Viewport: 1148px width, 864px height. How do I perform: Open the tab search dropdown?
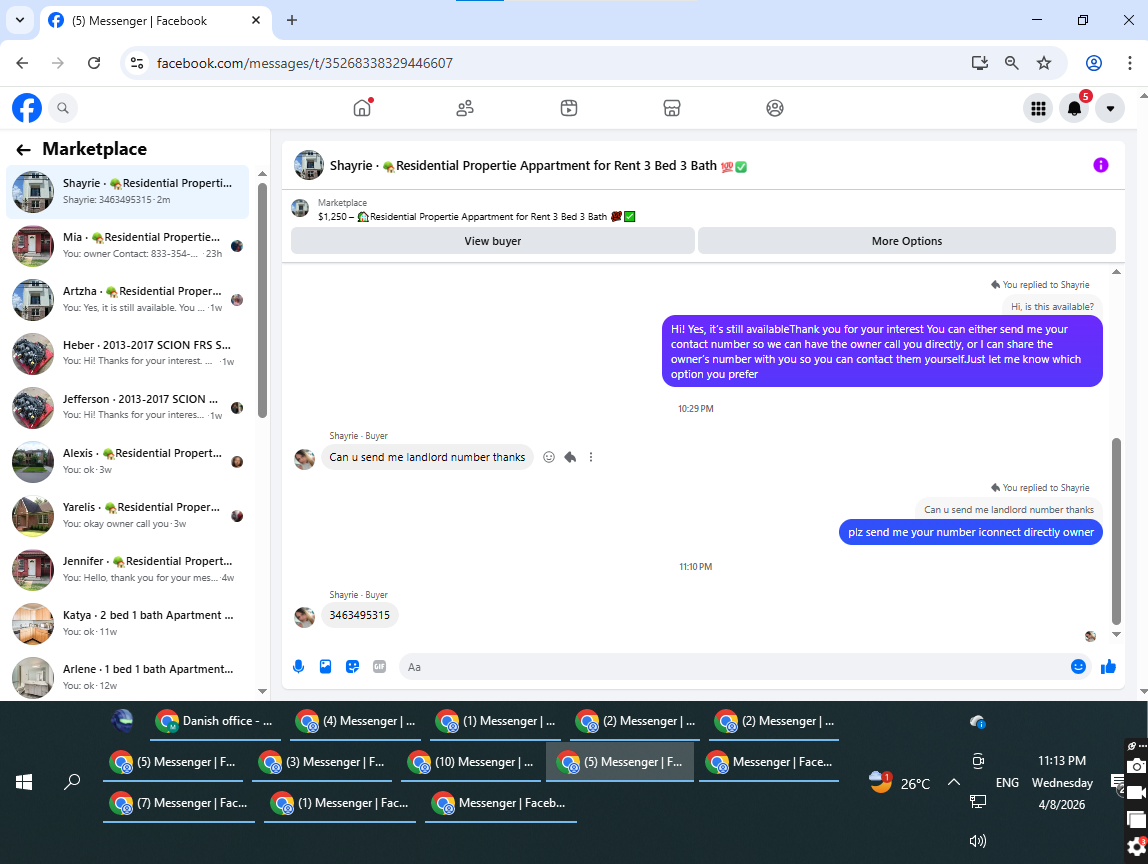point(20,20)
